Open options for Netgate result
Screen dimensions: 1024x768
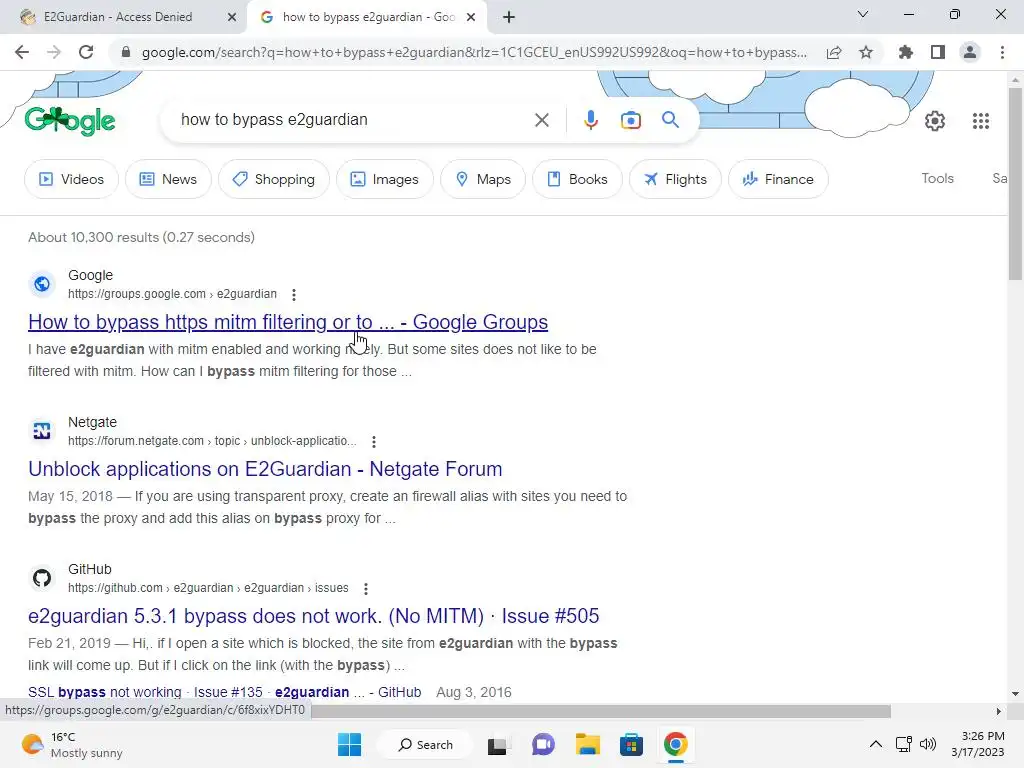[x=374, y=442]
